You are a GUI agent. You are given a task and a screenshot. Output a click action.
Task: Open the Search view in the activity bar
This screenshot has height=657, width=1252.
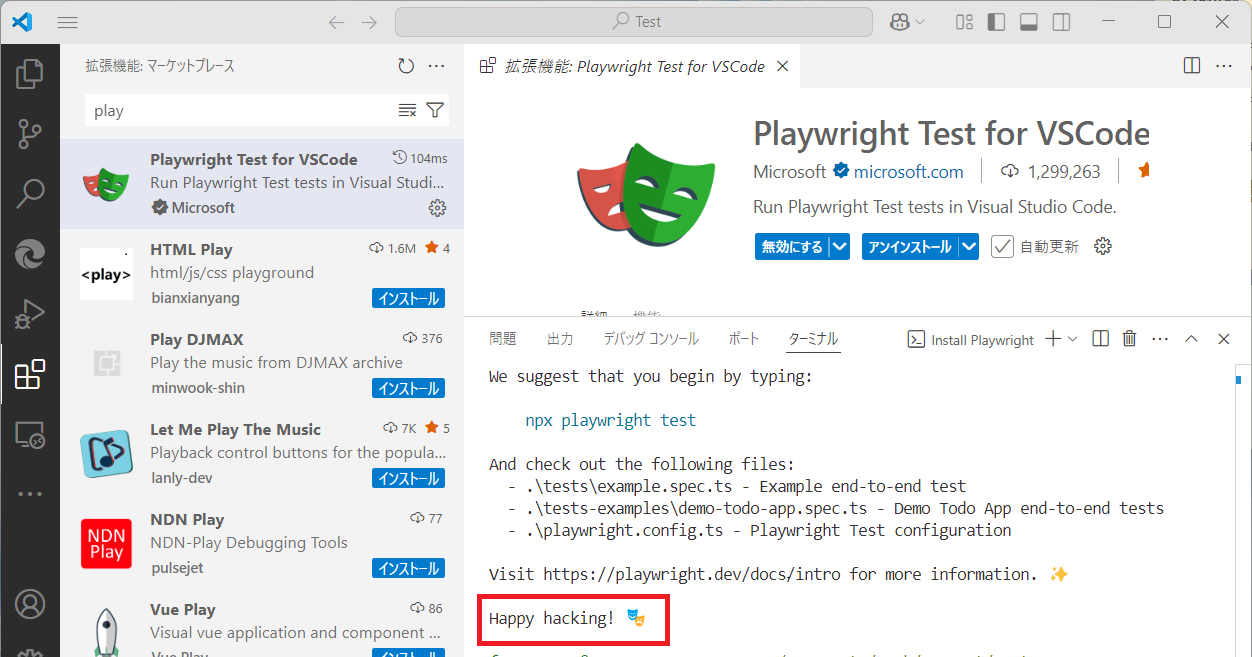[x=30, y=193]
